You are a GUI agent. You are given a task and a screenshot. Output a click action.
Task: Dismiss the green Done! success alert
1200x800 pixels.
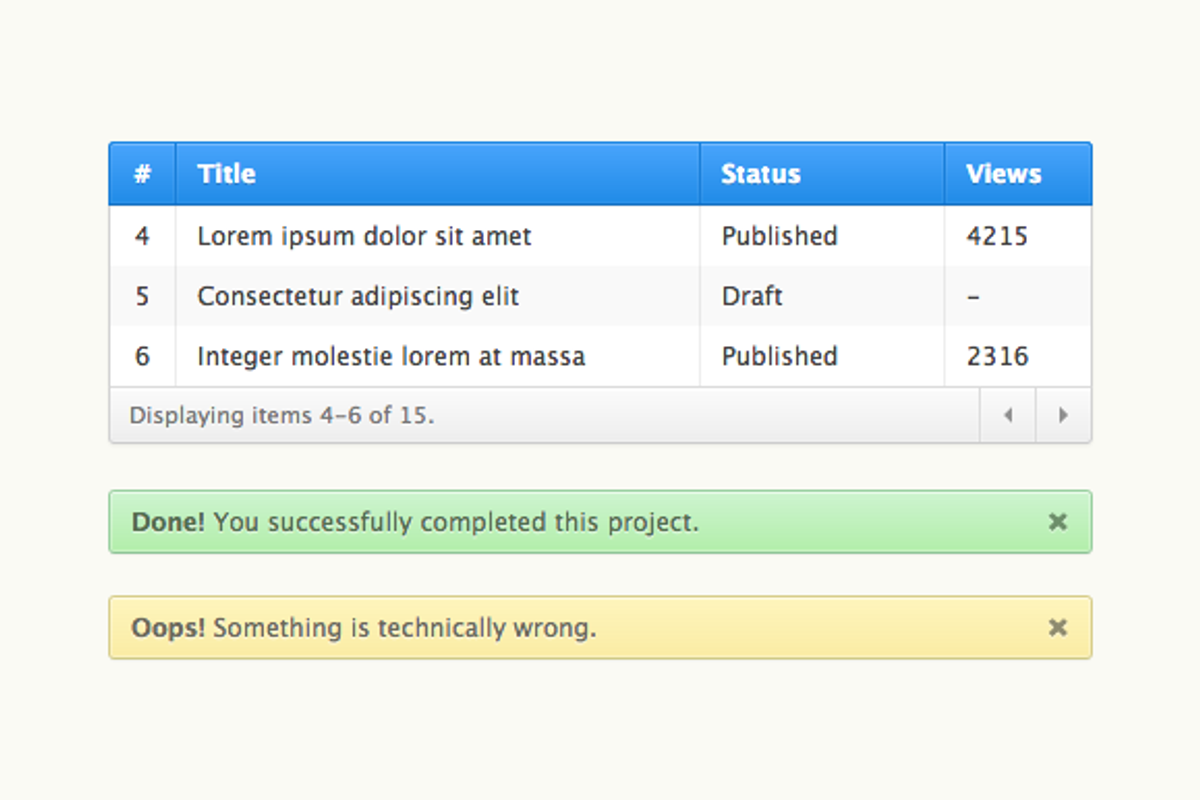pyautogui.click(x=1058, y=522)
